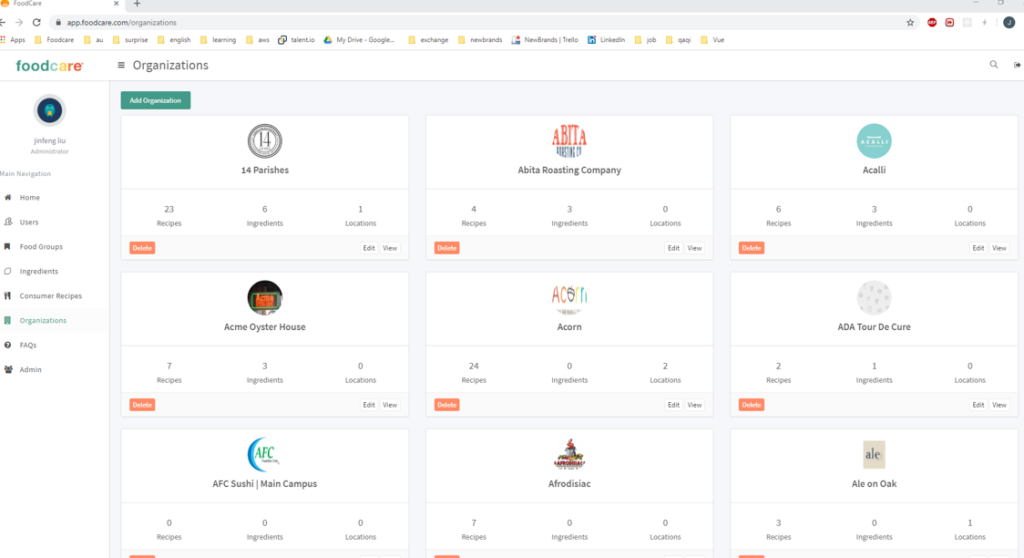Edit the Acme Oyster House organization
Screen dimensions: 1024x558
coord(369,405)
